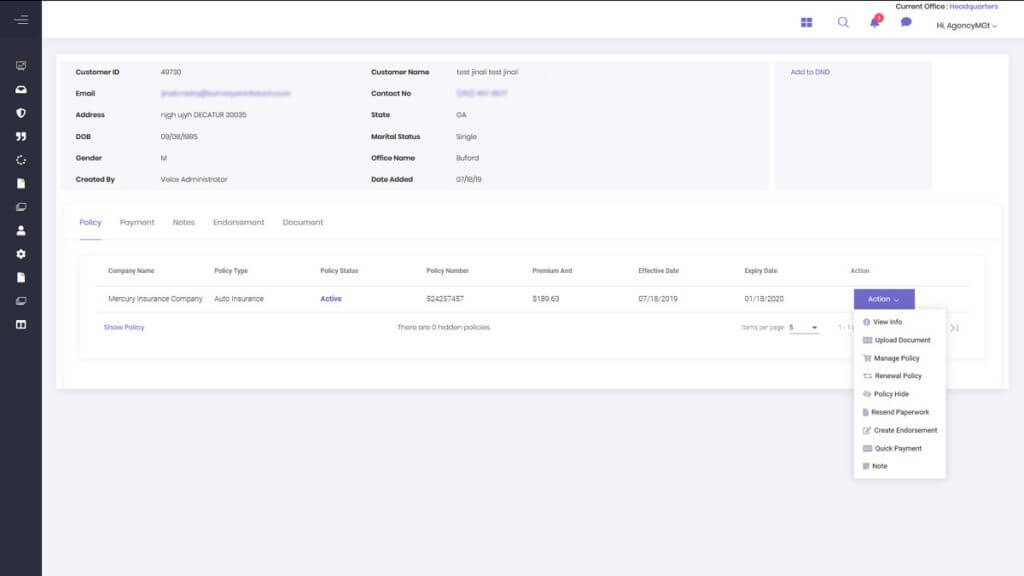Select View Info from action menu
The width and height of the screenshot is (1024, 576).
(887, 322)
